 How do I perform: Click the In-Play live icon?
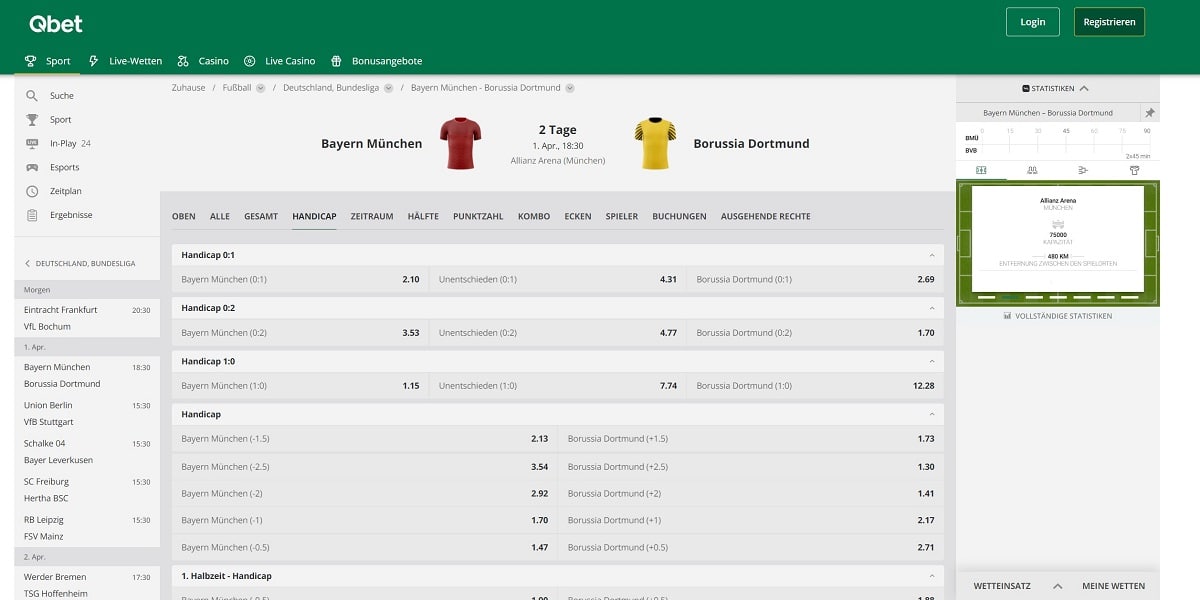pos(32,144)
